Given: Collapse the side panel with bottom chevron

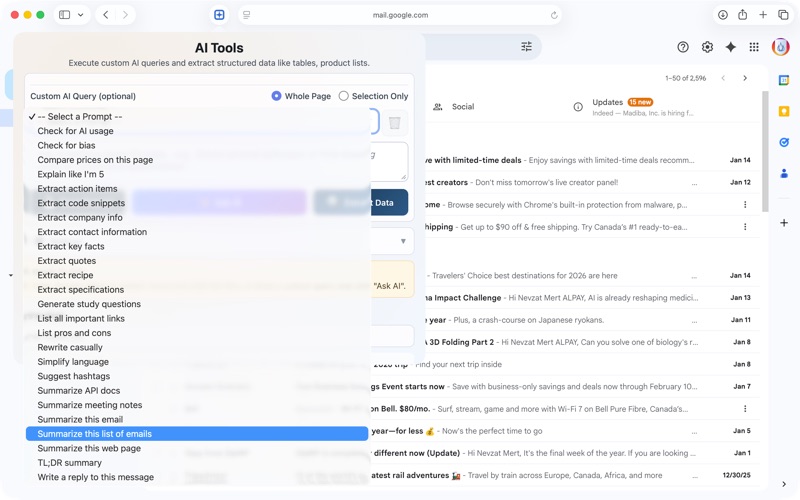Looking at the screenshot, I should click(x=784, y=484).
